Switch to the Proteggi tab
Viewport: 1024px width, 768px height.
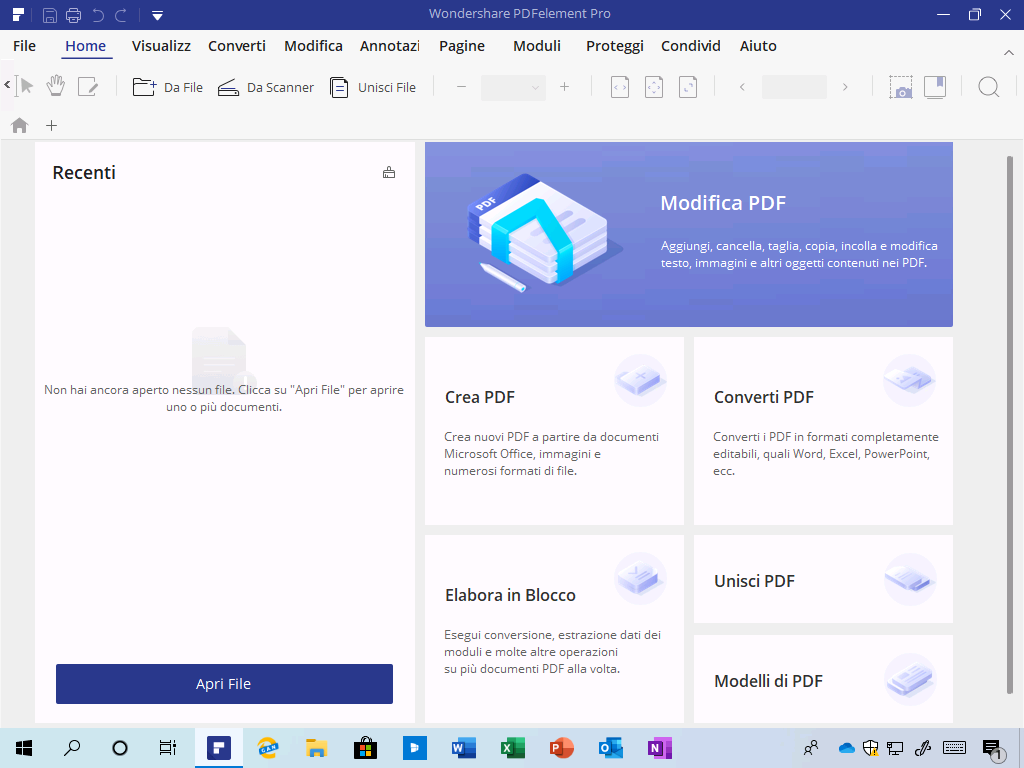615,46
